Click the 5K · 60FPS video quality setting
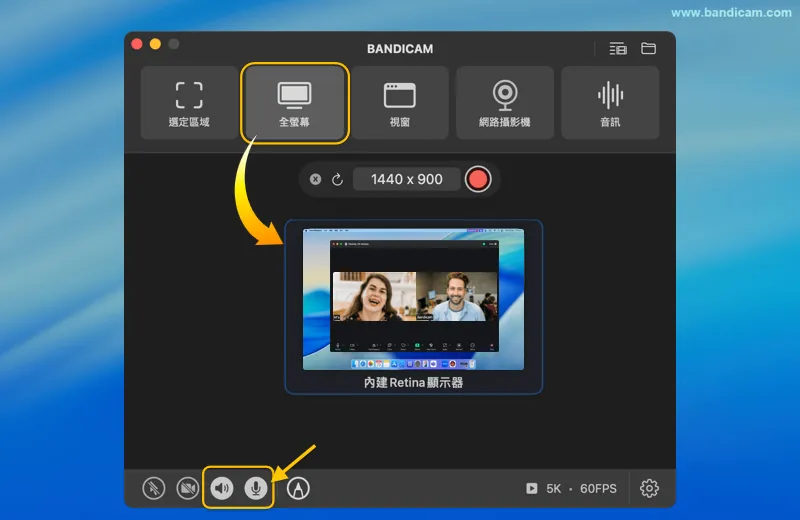The image size is (800, 520). click(x=581, y=488)
